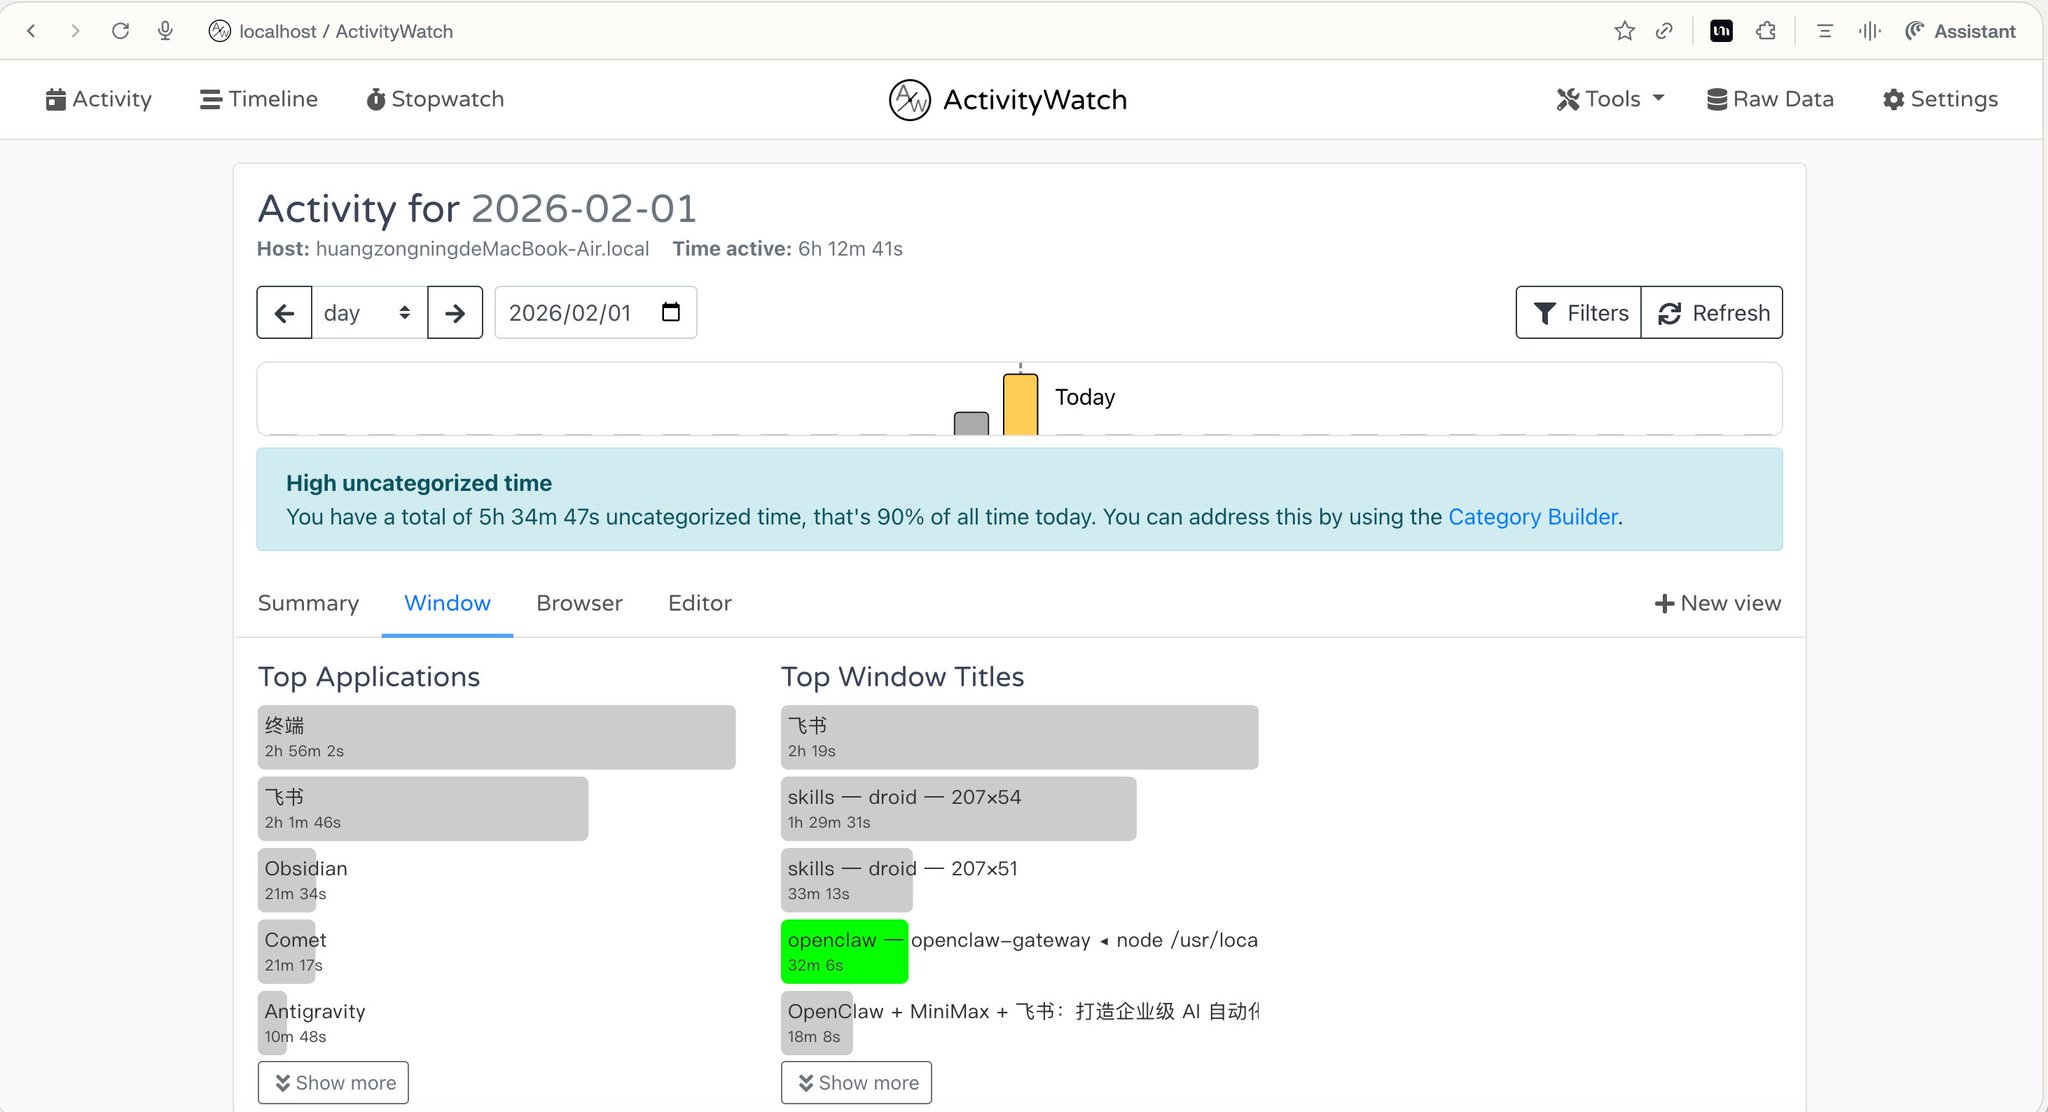The height and width of the screenshot is (1112, 2048).
Task: Open the reader lines icon in toolbar
Action: [x=1825, y=31]
